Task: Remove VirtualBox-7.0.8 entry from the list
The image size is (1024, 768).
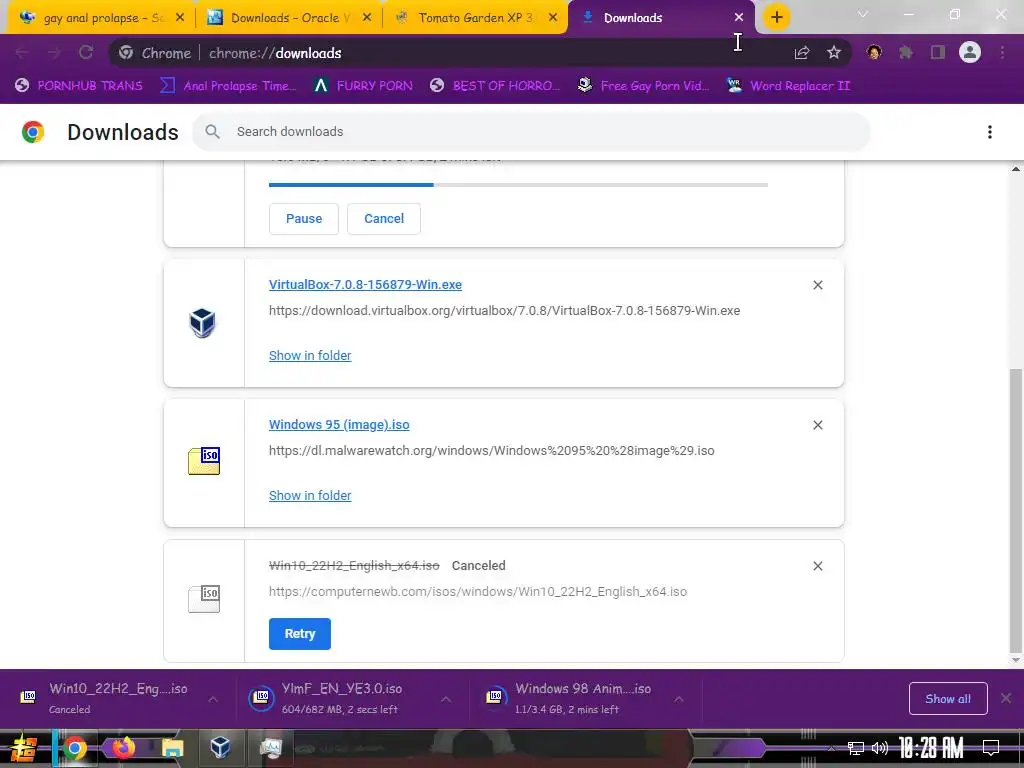Action: 818,285
